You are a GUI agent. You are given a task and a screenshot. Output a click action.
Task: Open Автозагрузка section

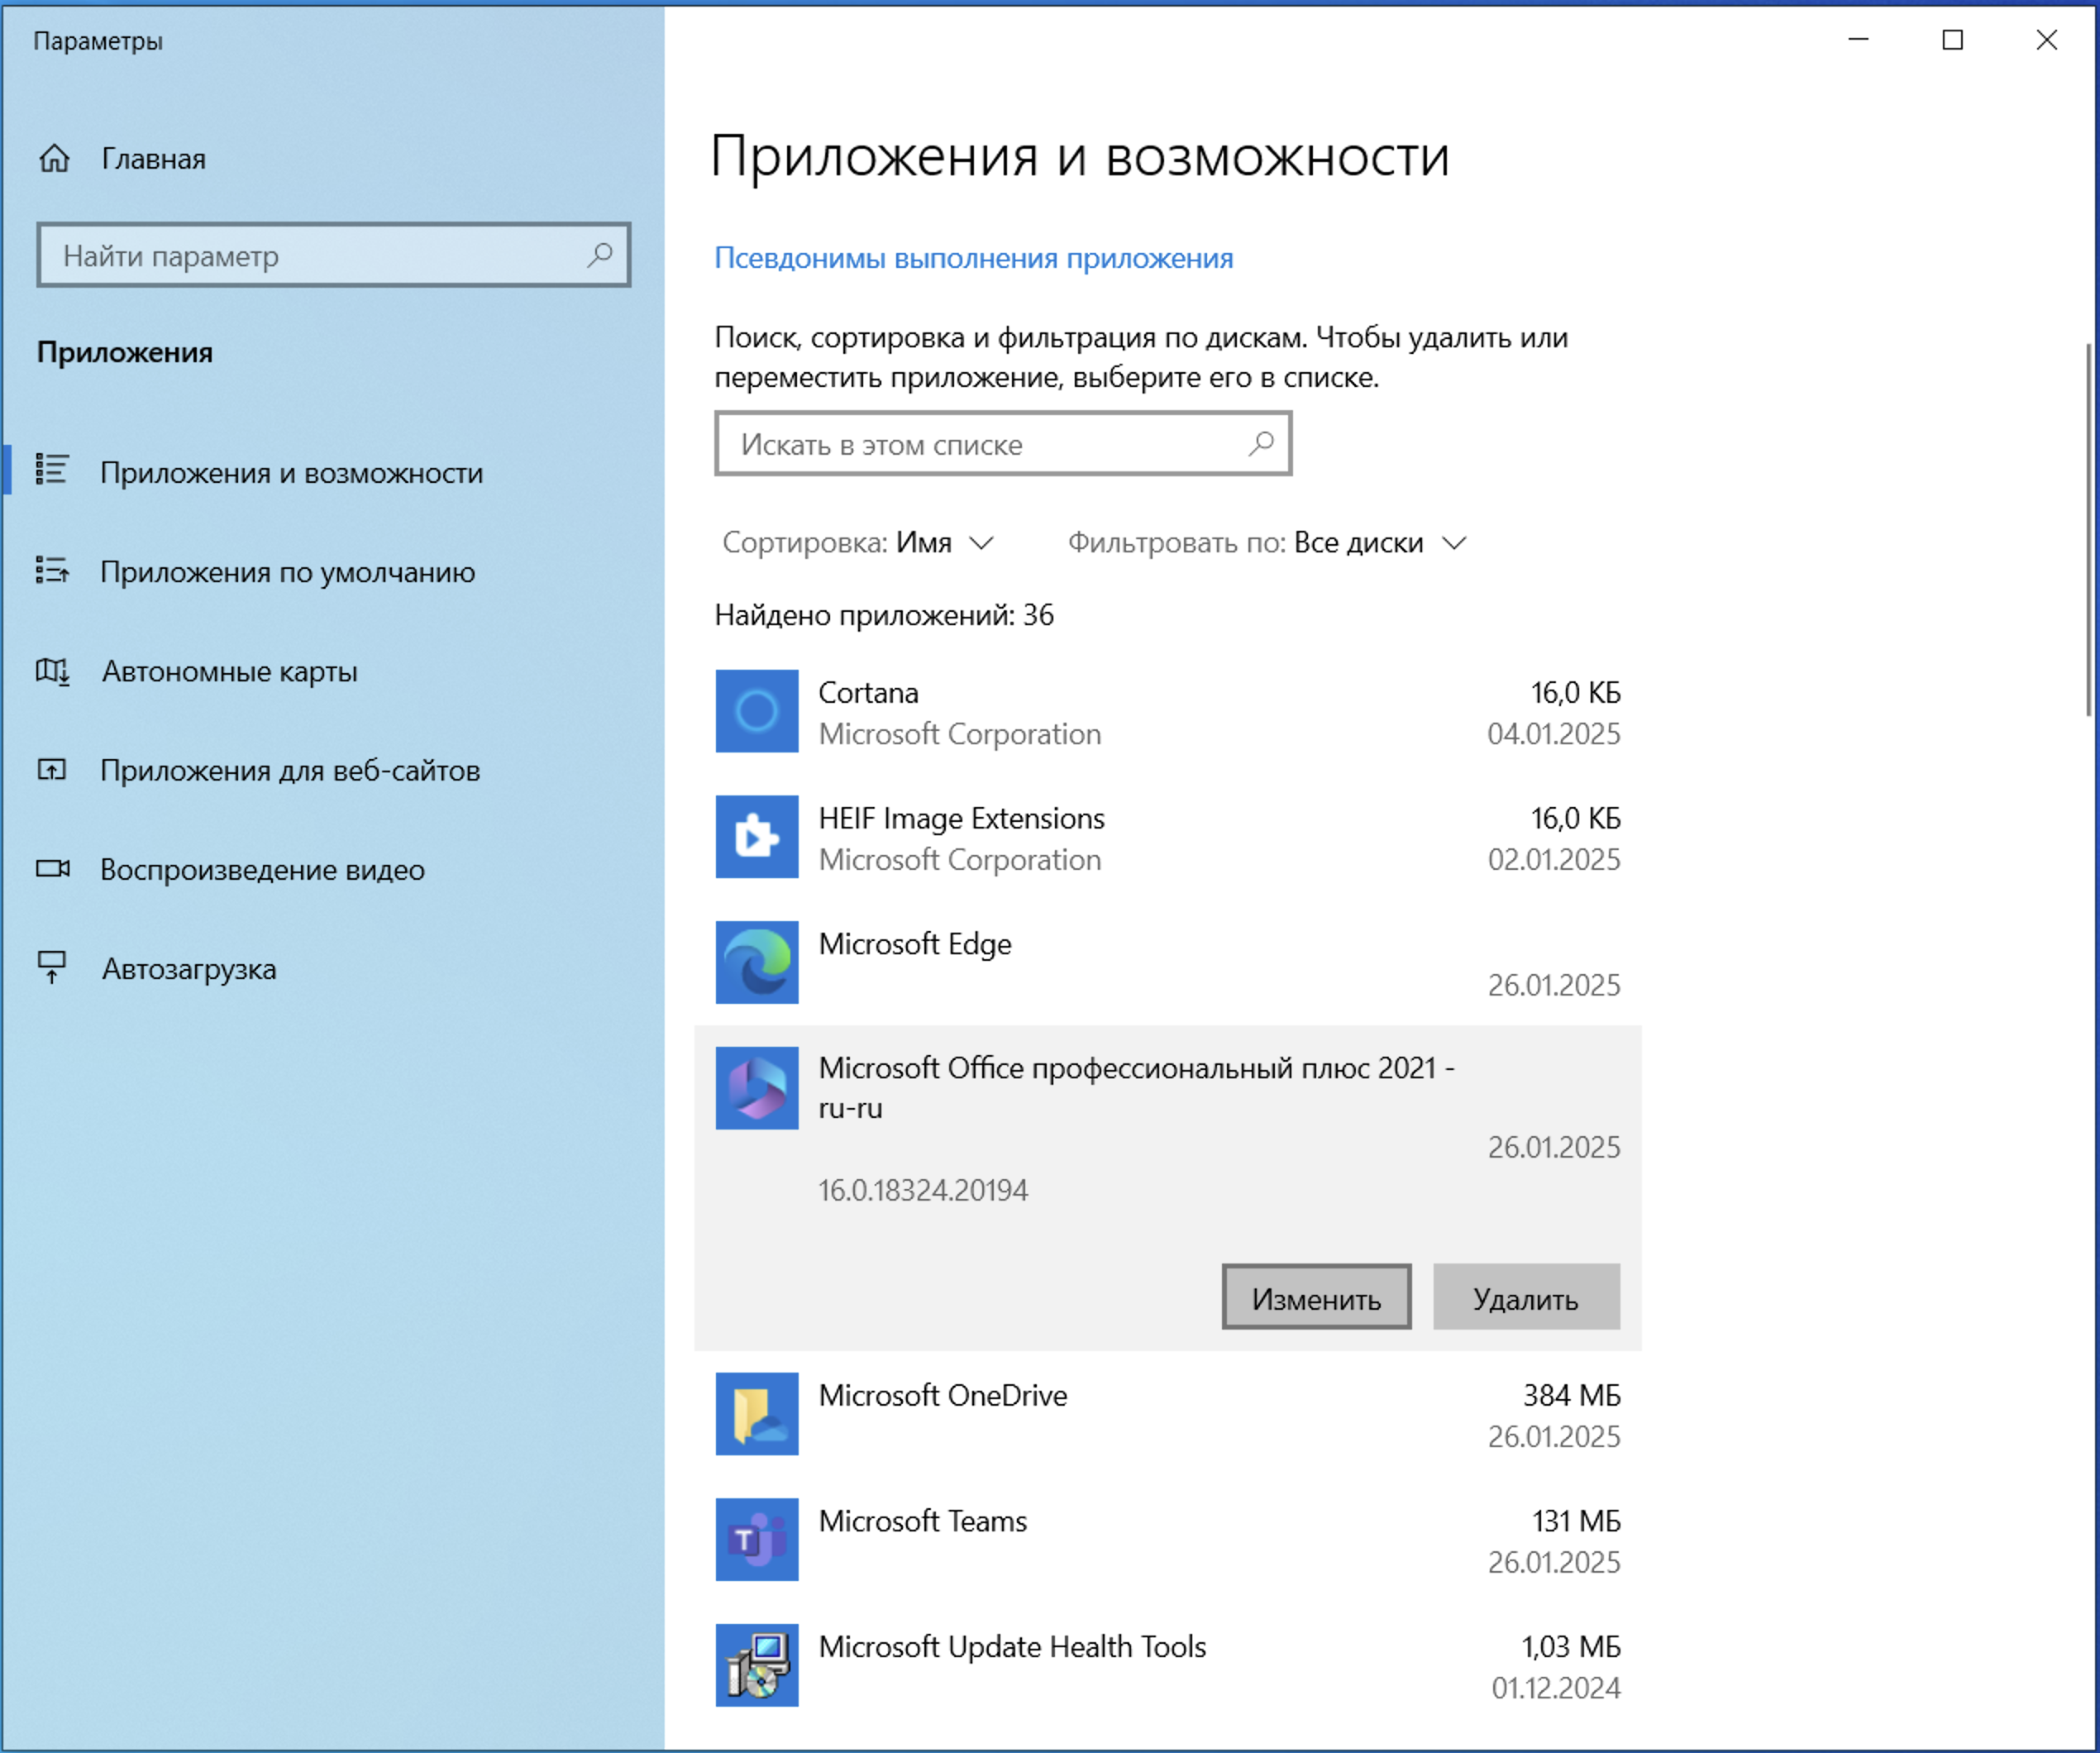click(x=332, y=968)
